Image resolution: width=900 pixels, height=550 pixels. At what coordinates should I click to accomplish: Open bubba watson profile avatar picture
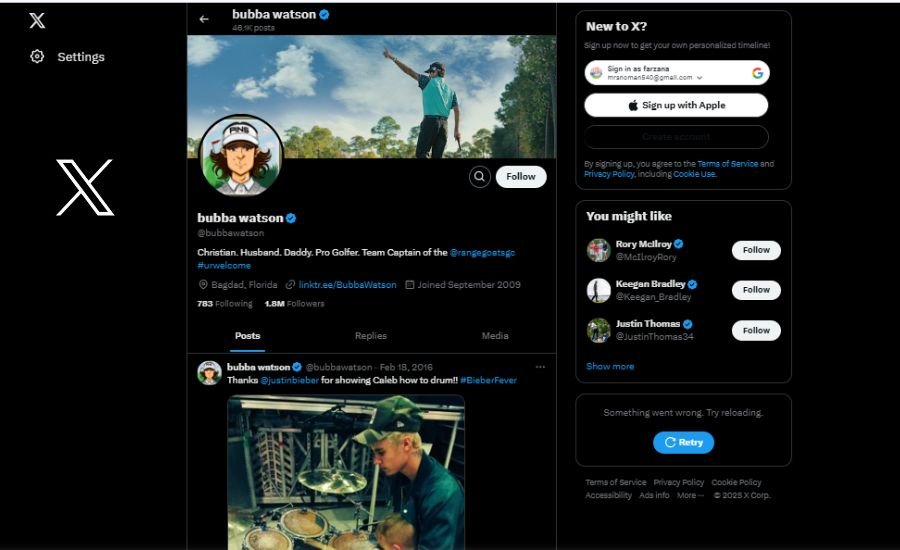click(x=241, y=156)
